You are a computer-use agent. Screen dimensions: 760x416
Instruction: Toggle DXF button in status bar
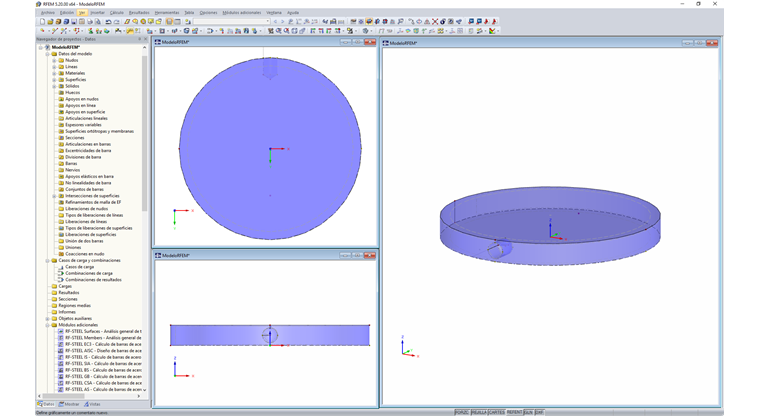[x=539, y=412]
